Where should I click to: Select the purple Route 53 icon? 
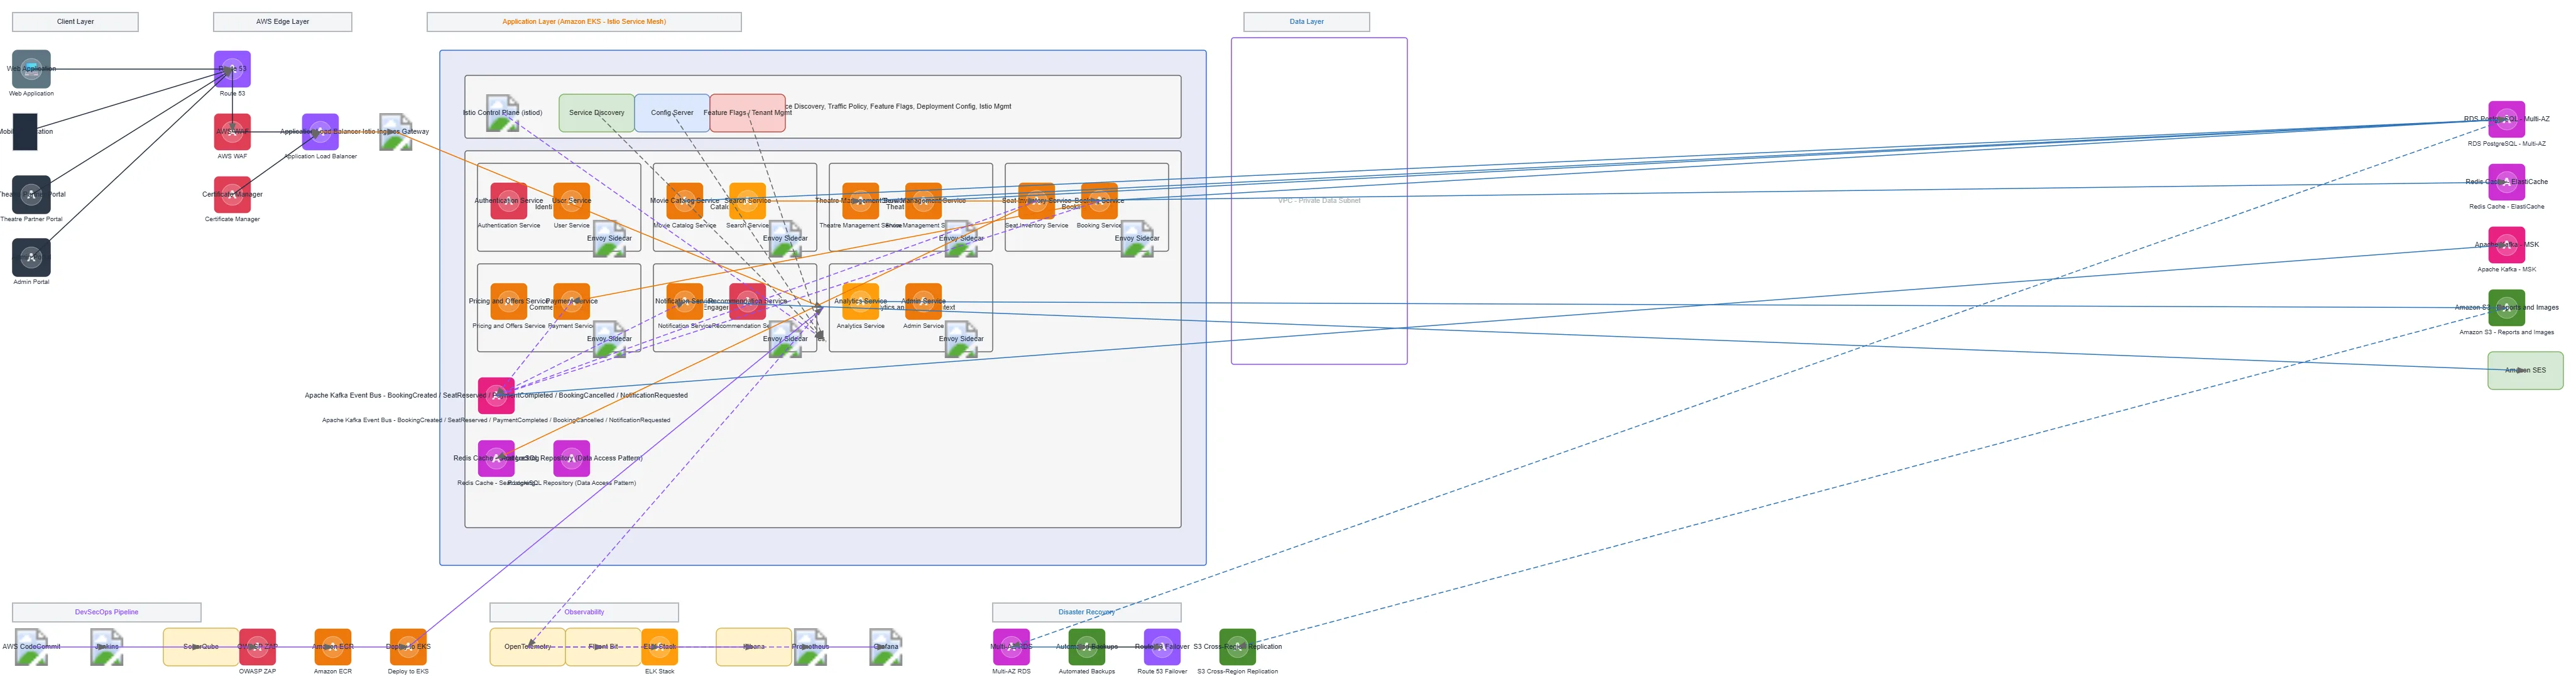[232, 69]
